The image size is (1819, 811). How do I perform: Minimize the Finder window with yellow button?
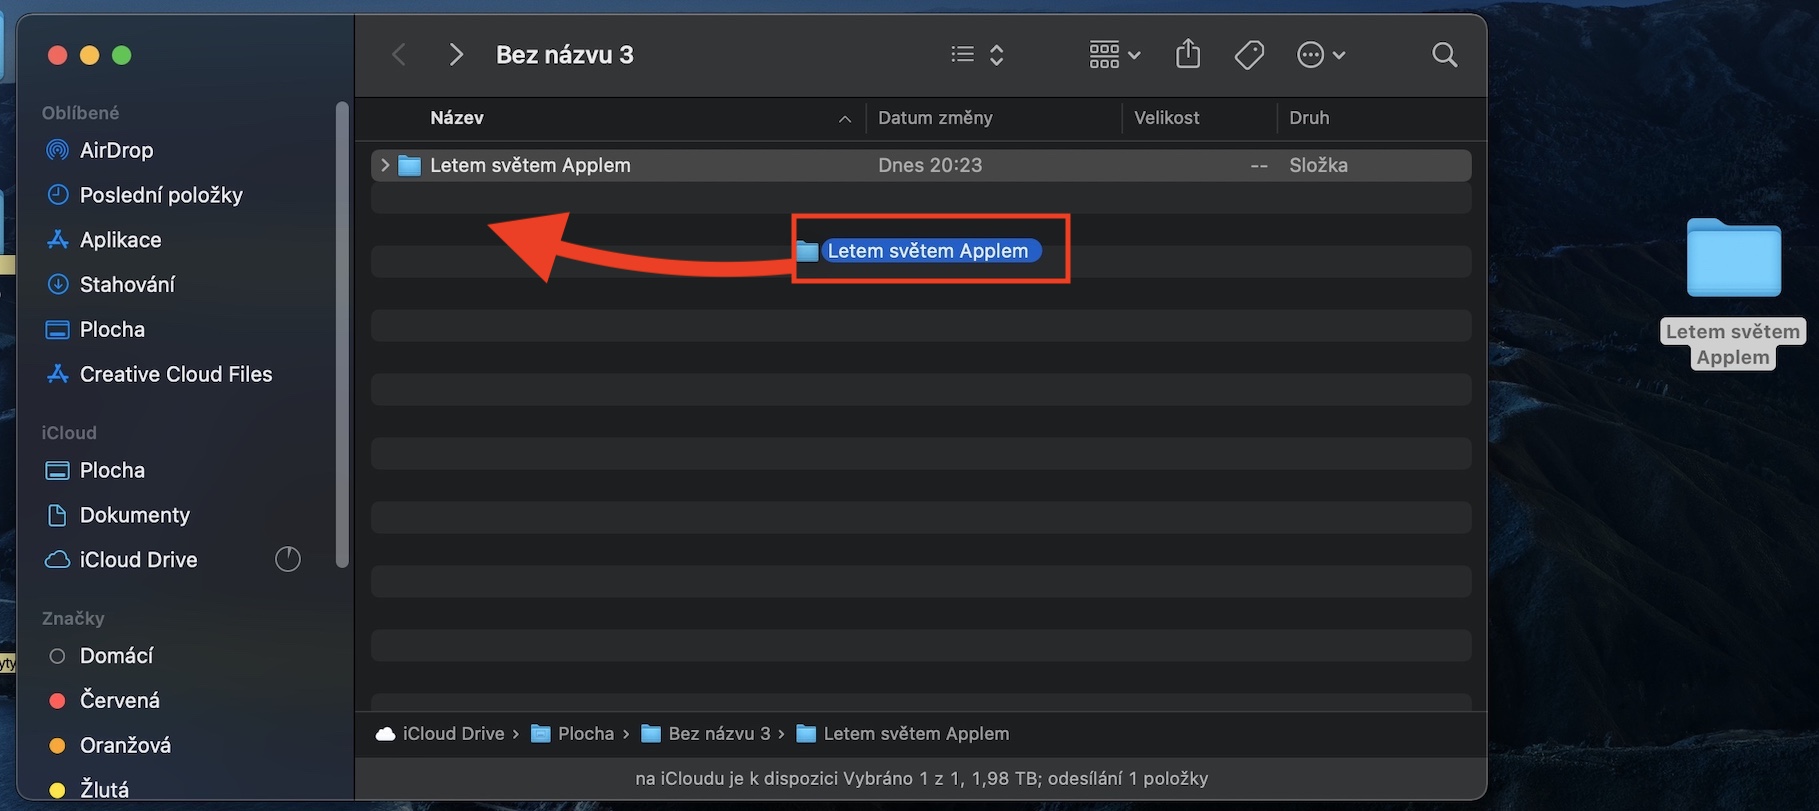click(90, 55)
